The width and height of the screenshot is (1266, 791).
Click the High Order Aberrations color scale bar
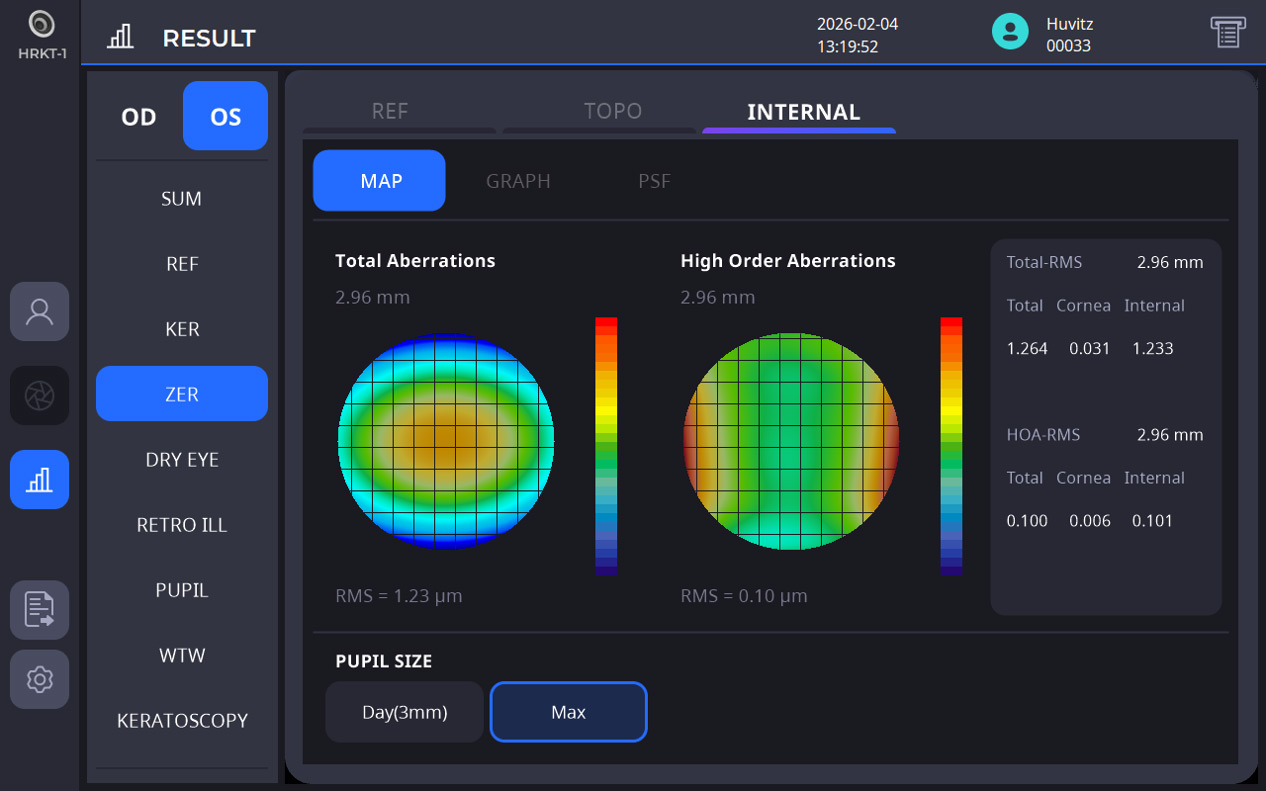[x=951, y=446]
